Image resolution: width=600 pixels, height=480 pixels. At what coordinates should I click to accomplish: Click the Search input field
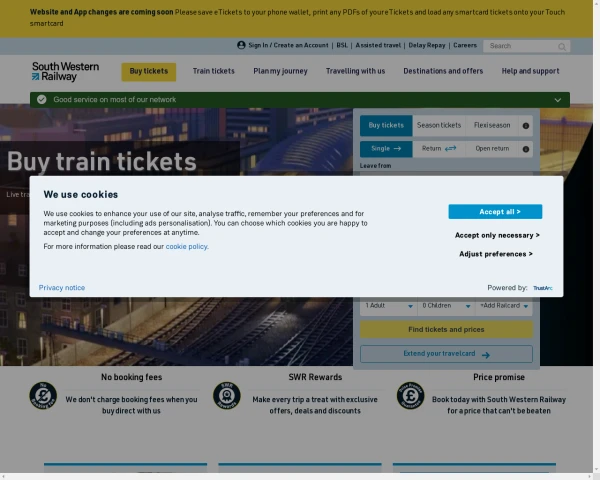click(518, 46)
